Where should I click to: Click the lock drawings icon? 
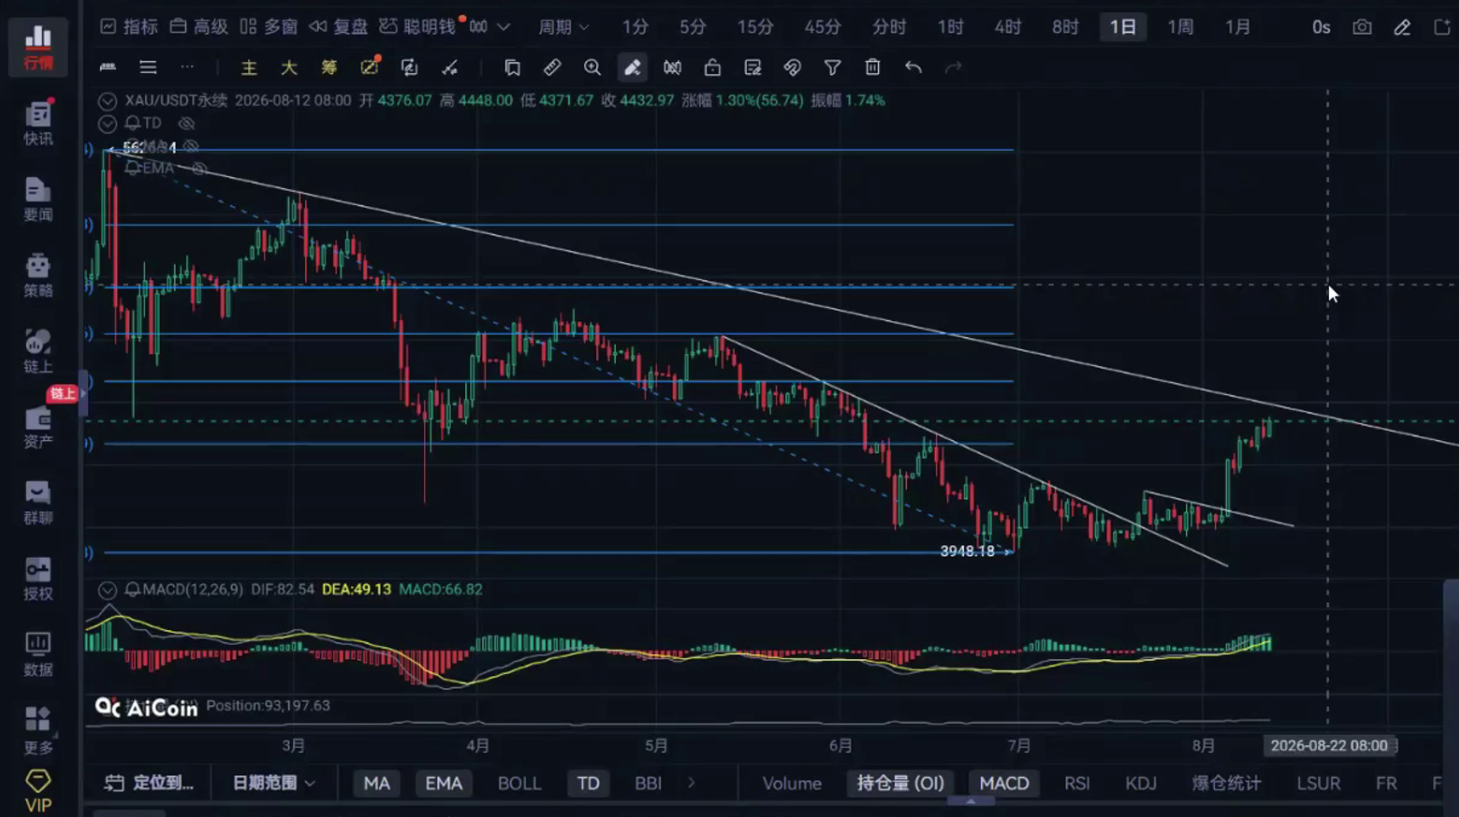[712, 67]
